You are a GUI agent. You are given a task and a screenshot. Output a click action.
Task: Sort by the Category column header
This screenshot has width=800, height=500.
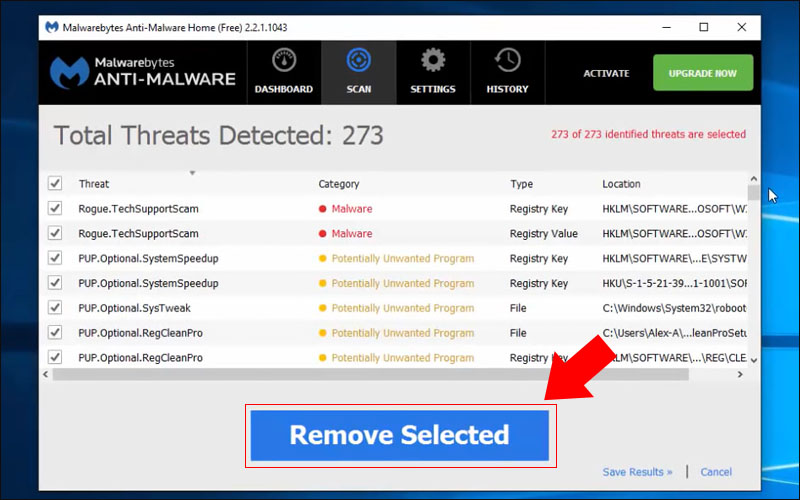[339, 184]
